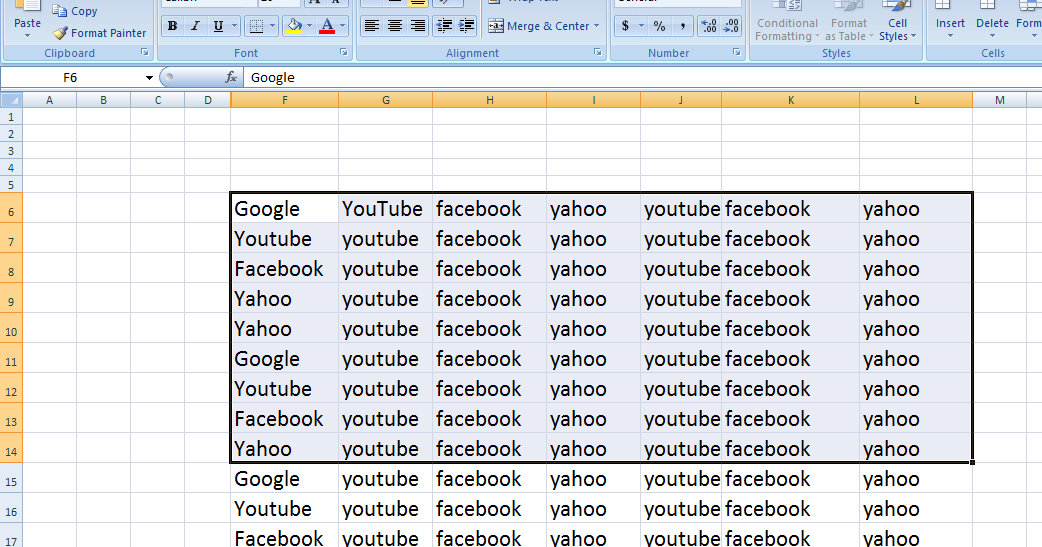Image resolution: width=1042 pixels, height=547 pixels.
Task: Click Copy in Clipboard group
Action: (x=75, y=11)
